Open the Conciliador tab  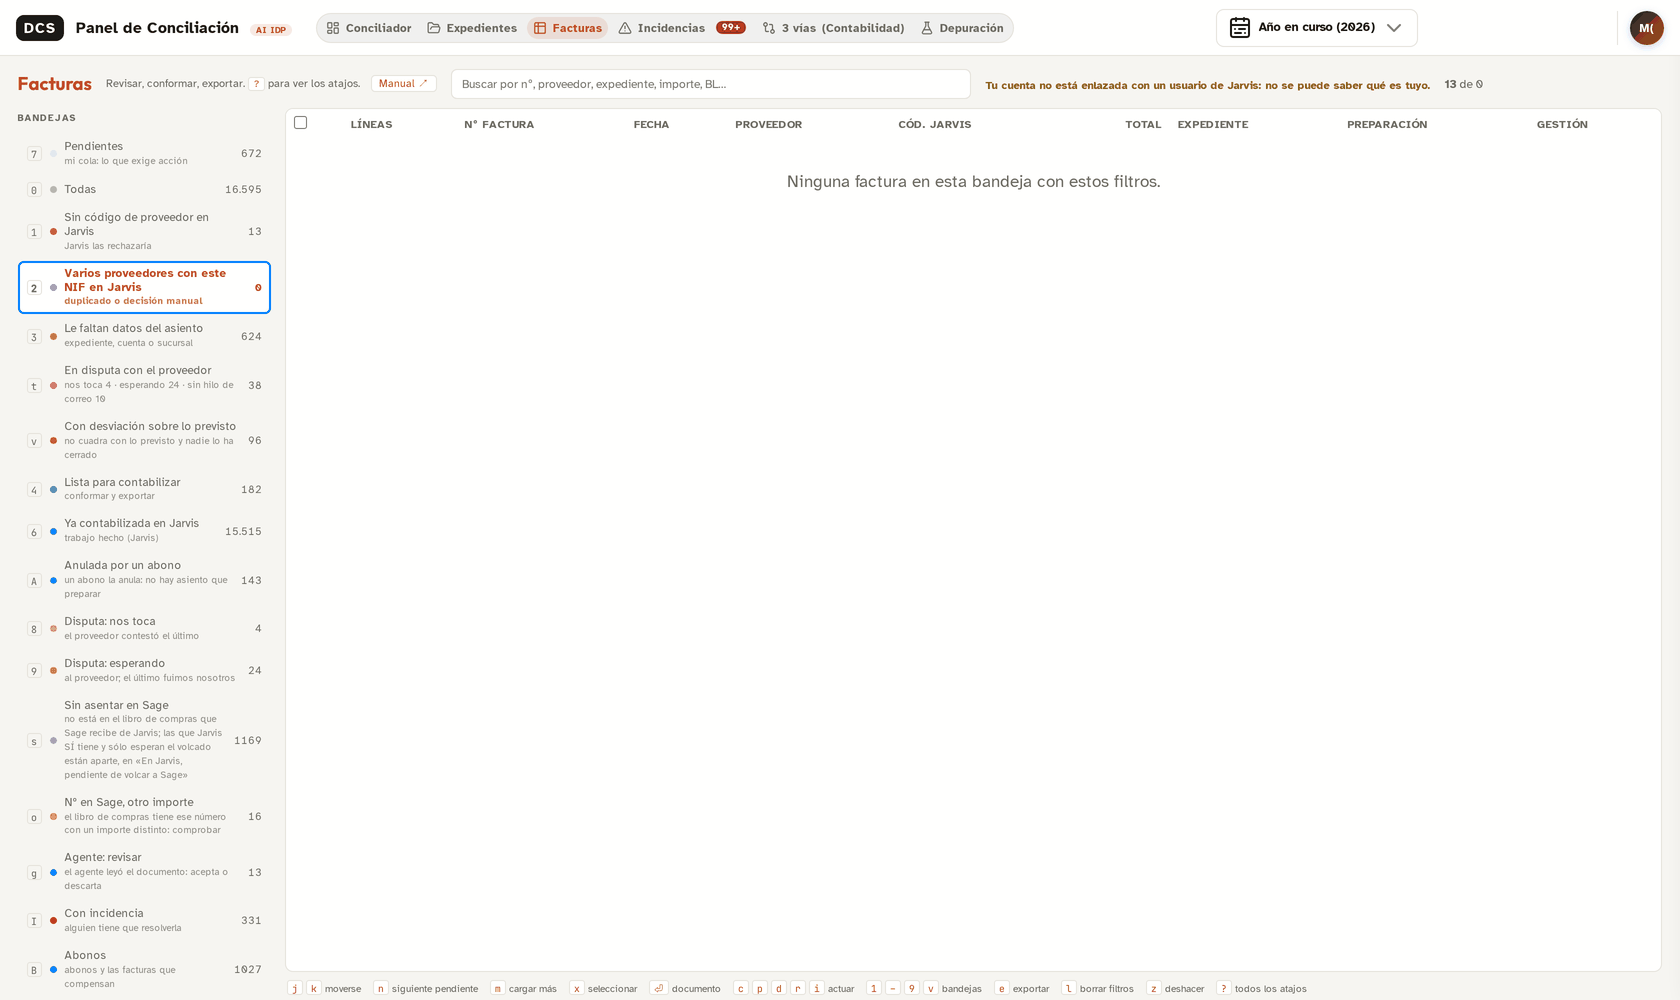(x=368, y=28)
